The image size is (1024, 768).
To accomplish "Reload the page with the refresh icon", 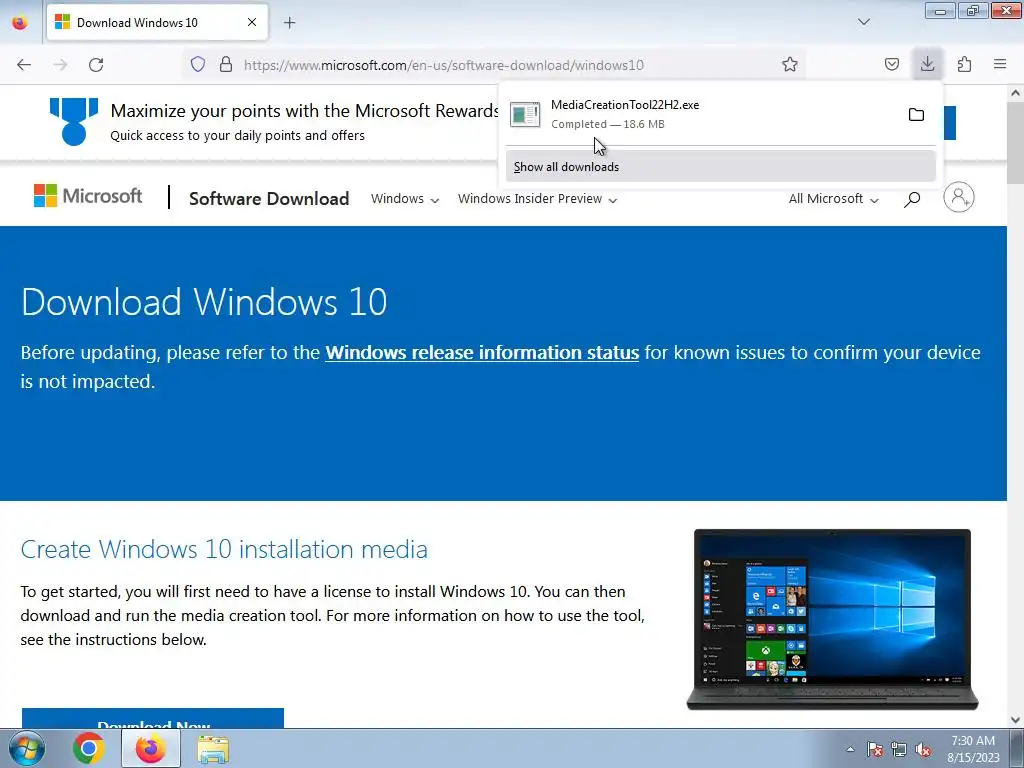I will click(x=96, y=65).
